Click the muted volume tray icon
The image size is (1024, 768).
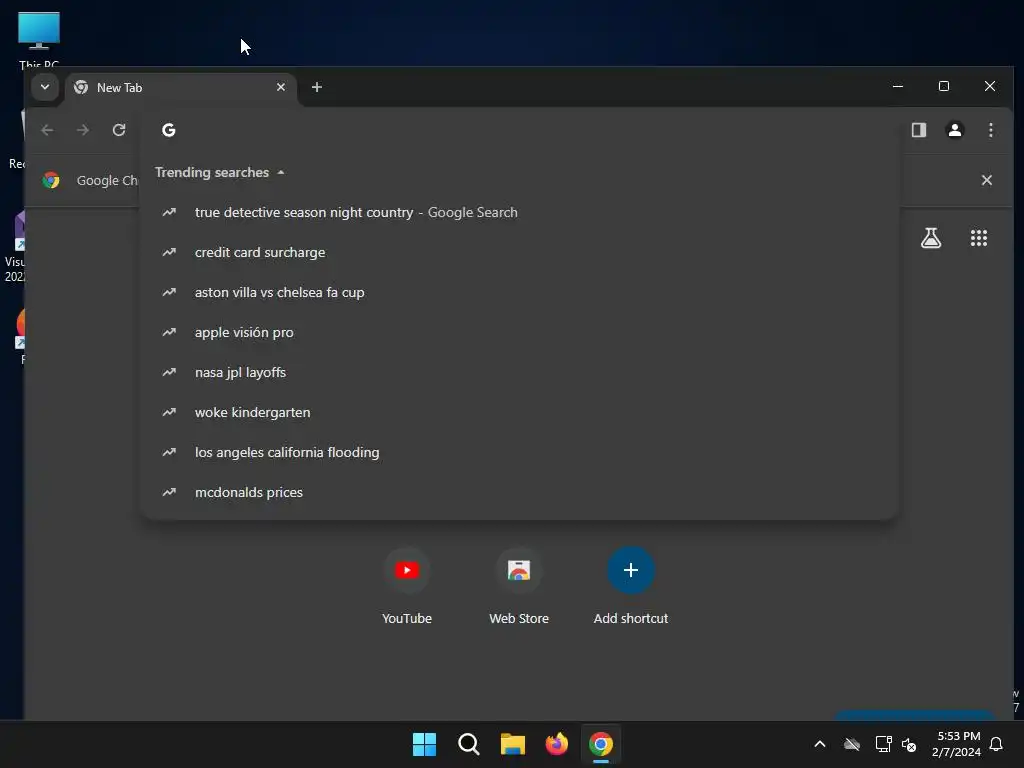908,744
